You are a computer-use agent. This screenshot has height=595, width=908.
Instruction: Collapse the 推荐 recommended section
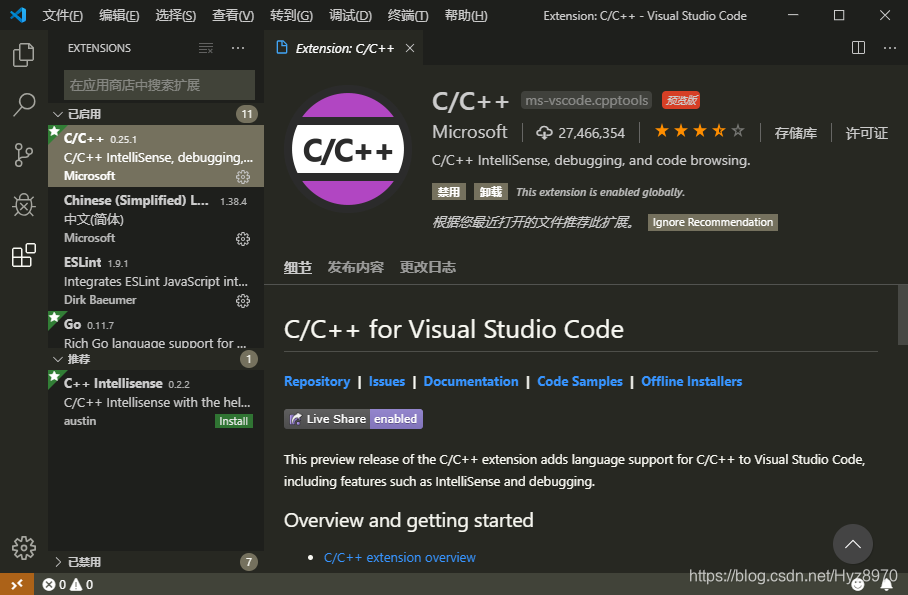tap(156, 359)
